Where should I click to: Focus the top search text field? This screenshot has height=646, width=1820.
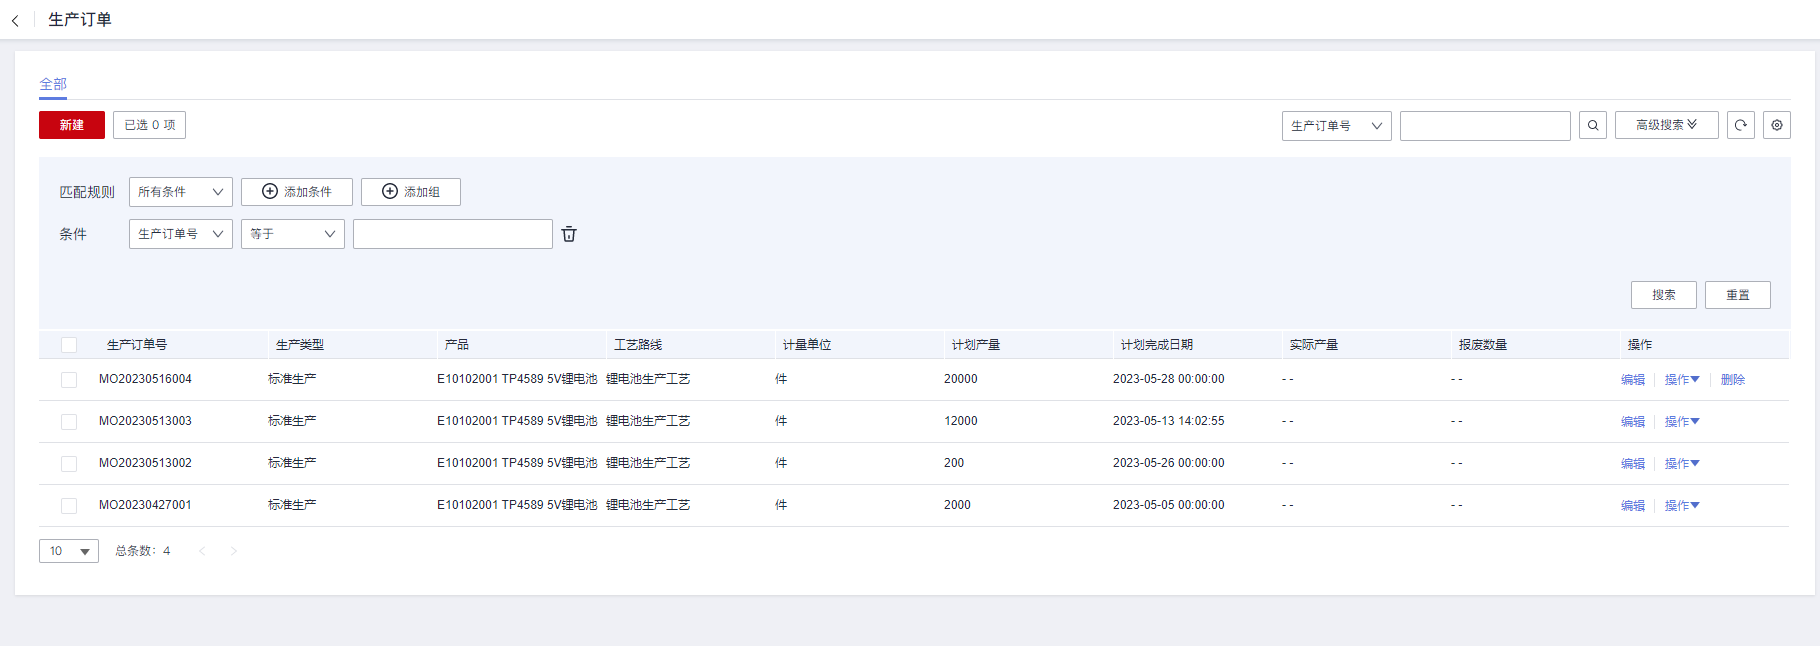(1485, 126)
